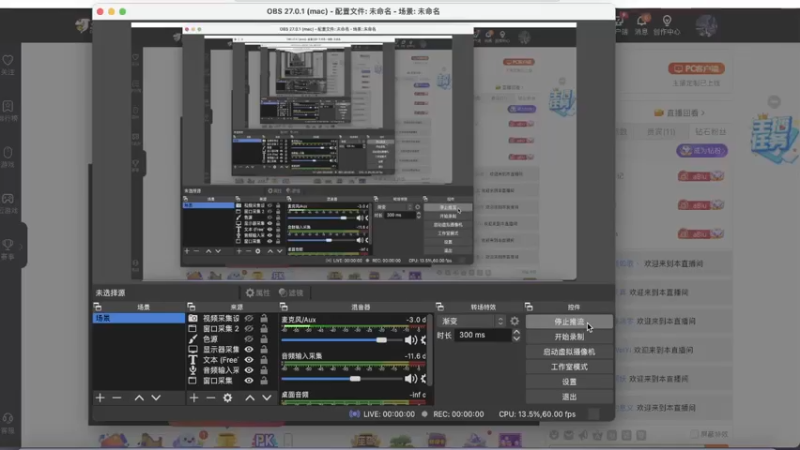Click the 停止推流 button
Viewport: 800px width, 450px height.
click(569, 321)
